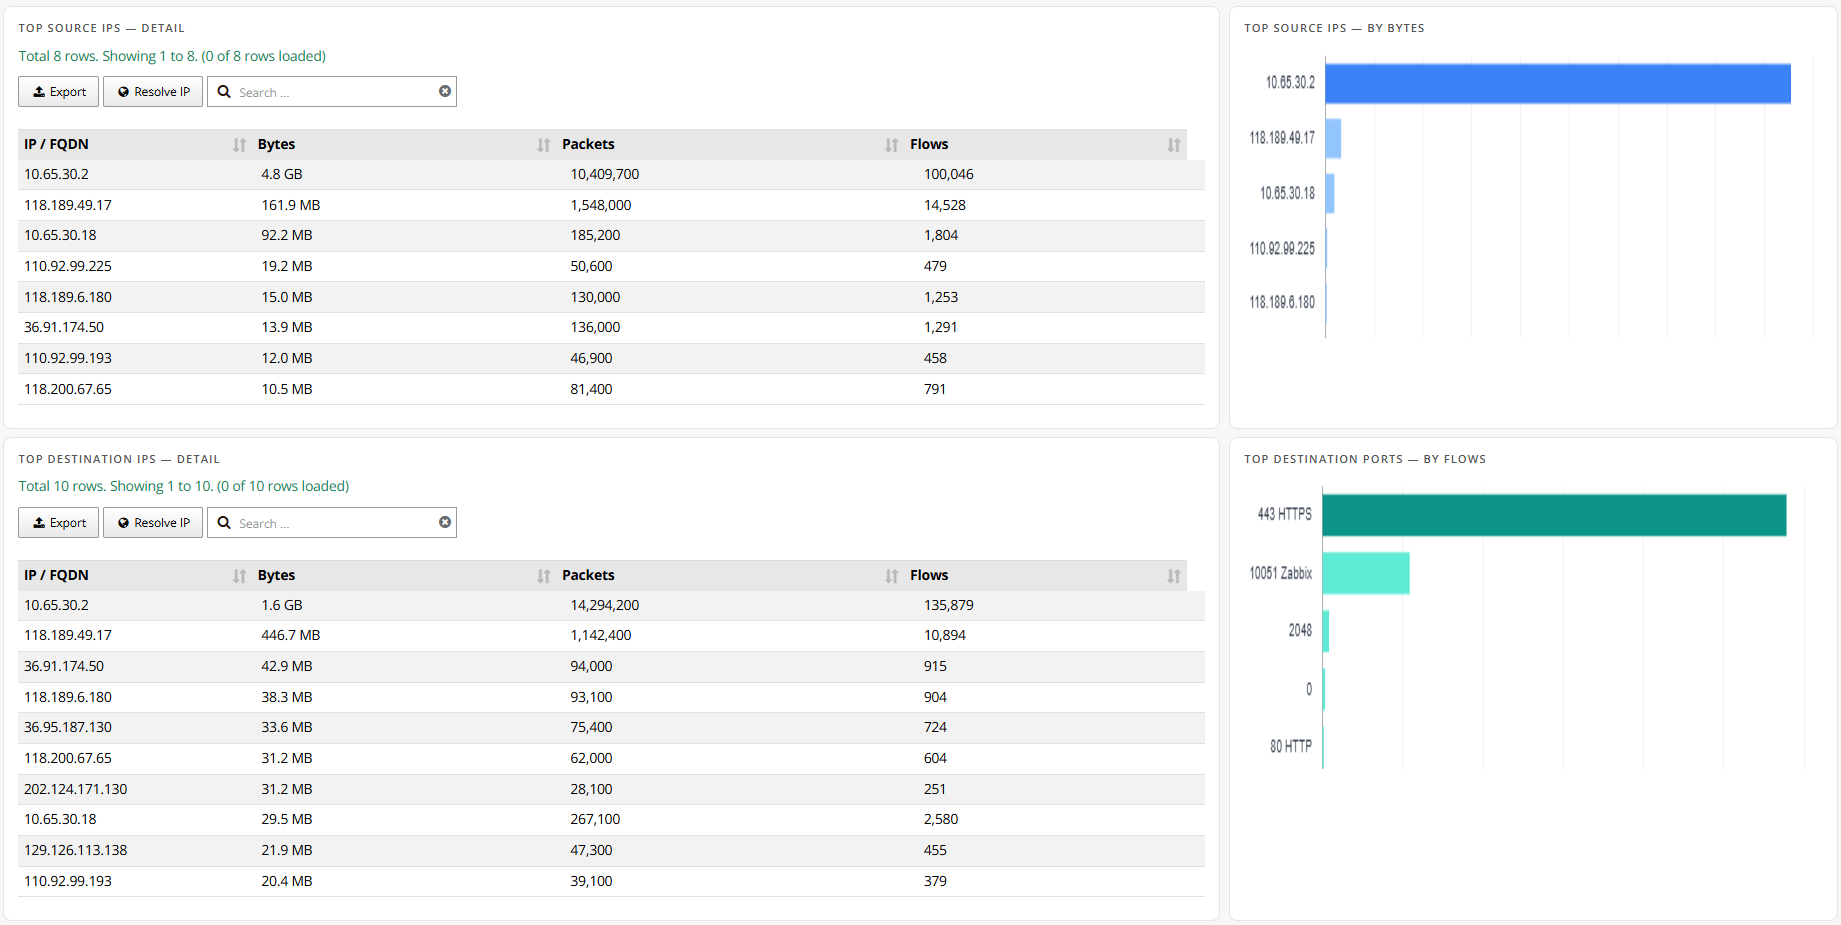1841x925 pixels.
Task: Click the 10.65.30.2 blue bar in chart
Action: click(1557, 83)
